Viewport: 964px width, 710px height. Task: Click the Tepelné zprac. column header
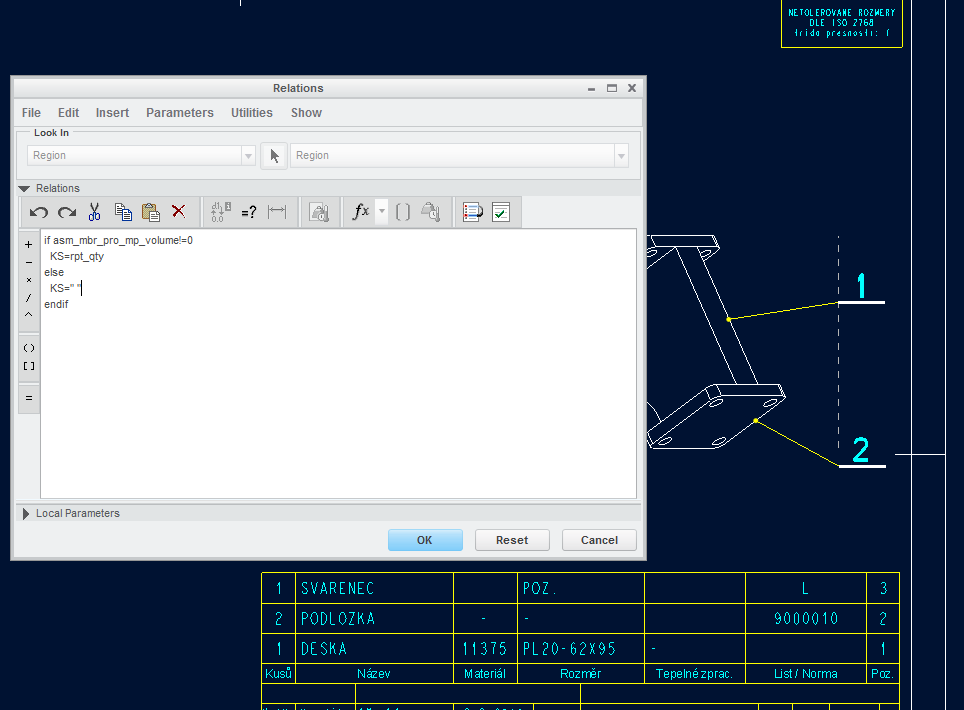[694, 674]
